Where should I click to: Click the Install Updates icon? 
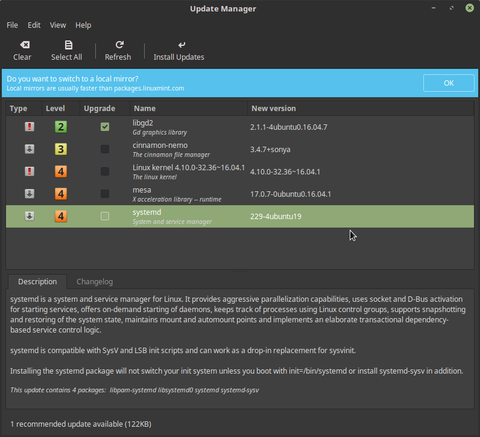(182, 45)
